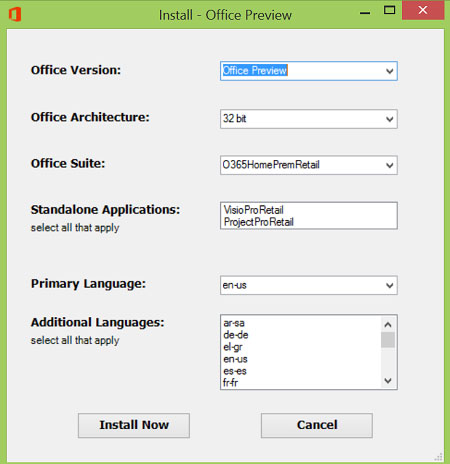Click the Cancel button

pos(317,425)
